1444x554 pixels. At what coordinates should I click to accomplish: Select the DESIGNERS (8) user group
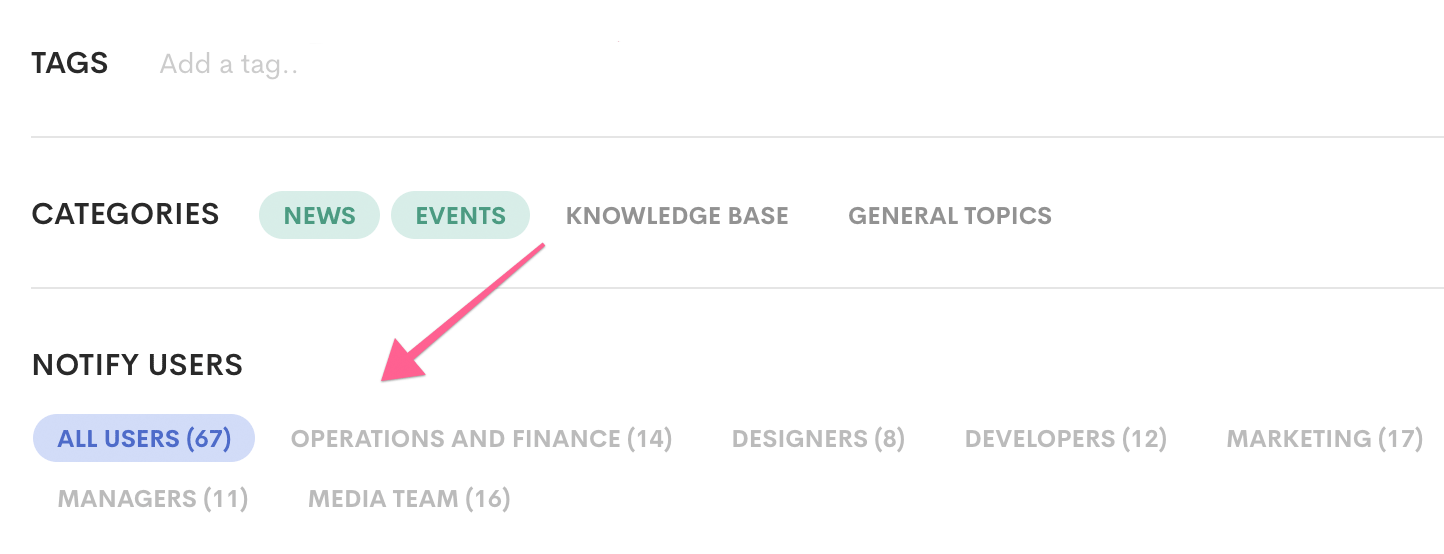818,438
